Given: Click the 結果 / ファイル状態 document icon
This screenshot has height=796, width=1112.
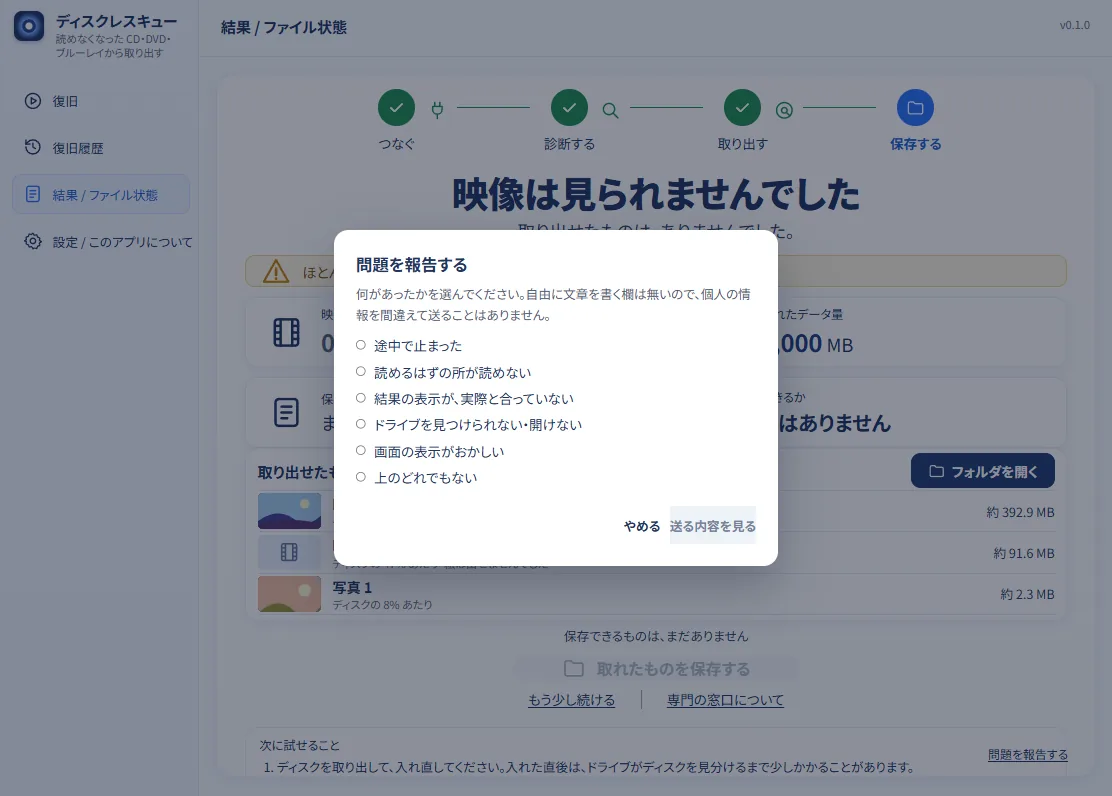Looking at the screenshot, I should point(33,194).
